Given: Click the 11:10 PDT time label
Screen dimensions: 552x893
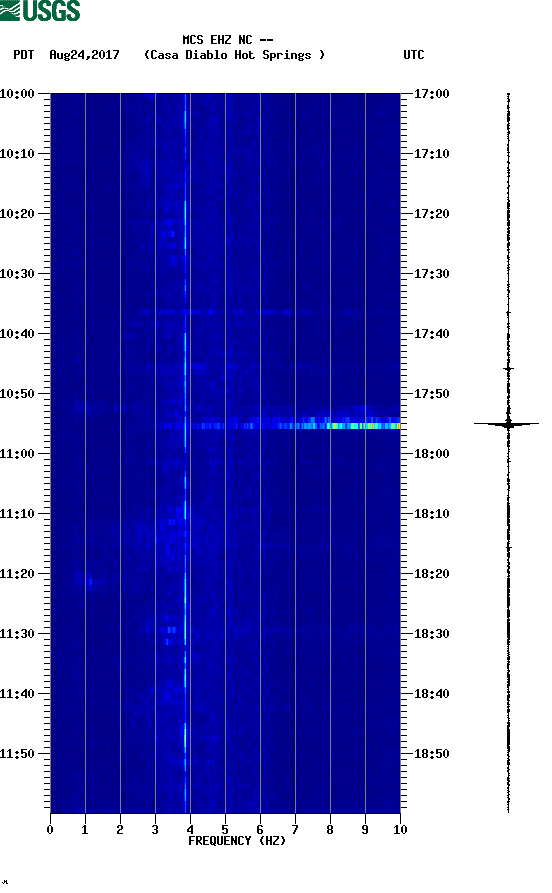Looking at the screenshot, I should (17, 514).
